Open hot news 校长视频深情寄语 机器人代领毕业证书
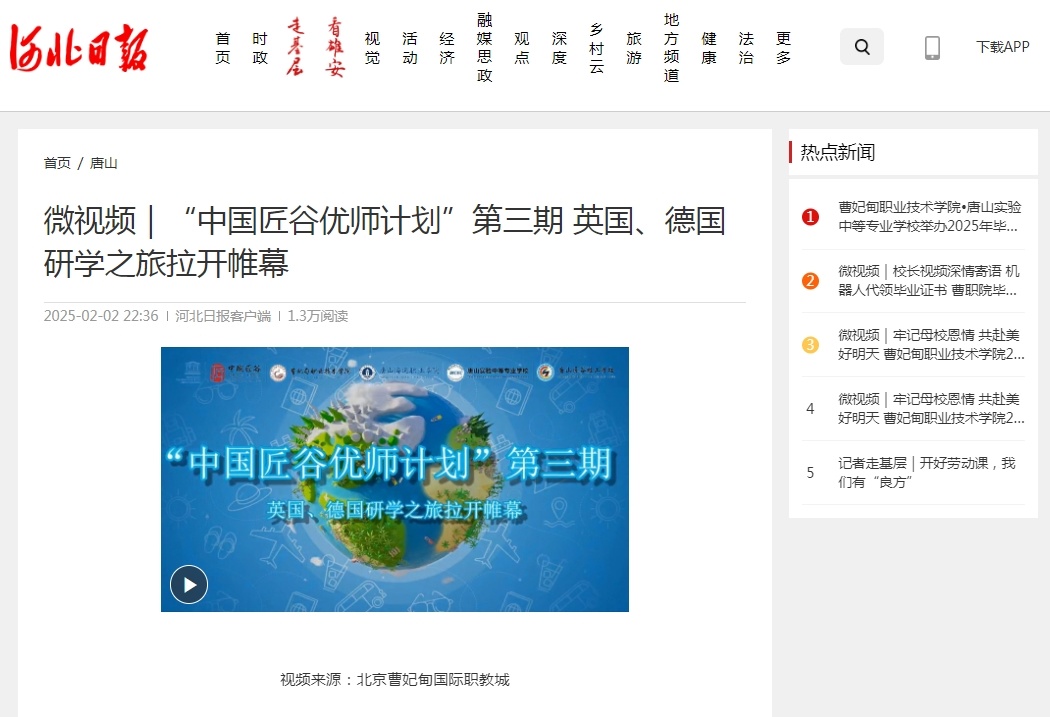 tap(929, 281)
